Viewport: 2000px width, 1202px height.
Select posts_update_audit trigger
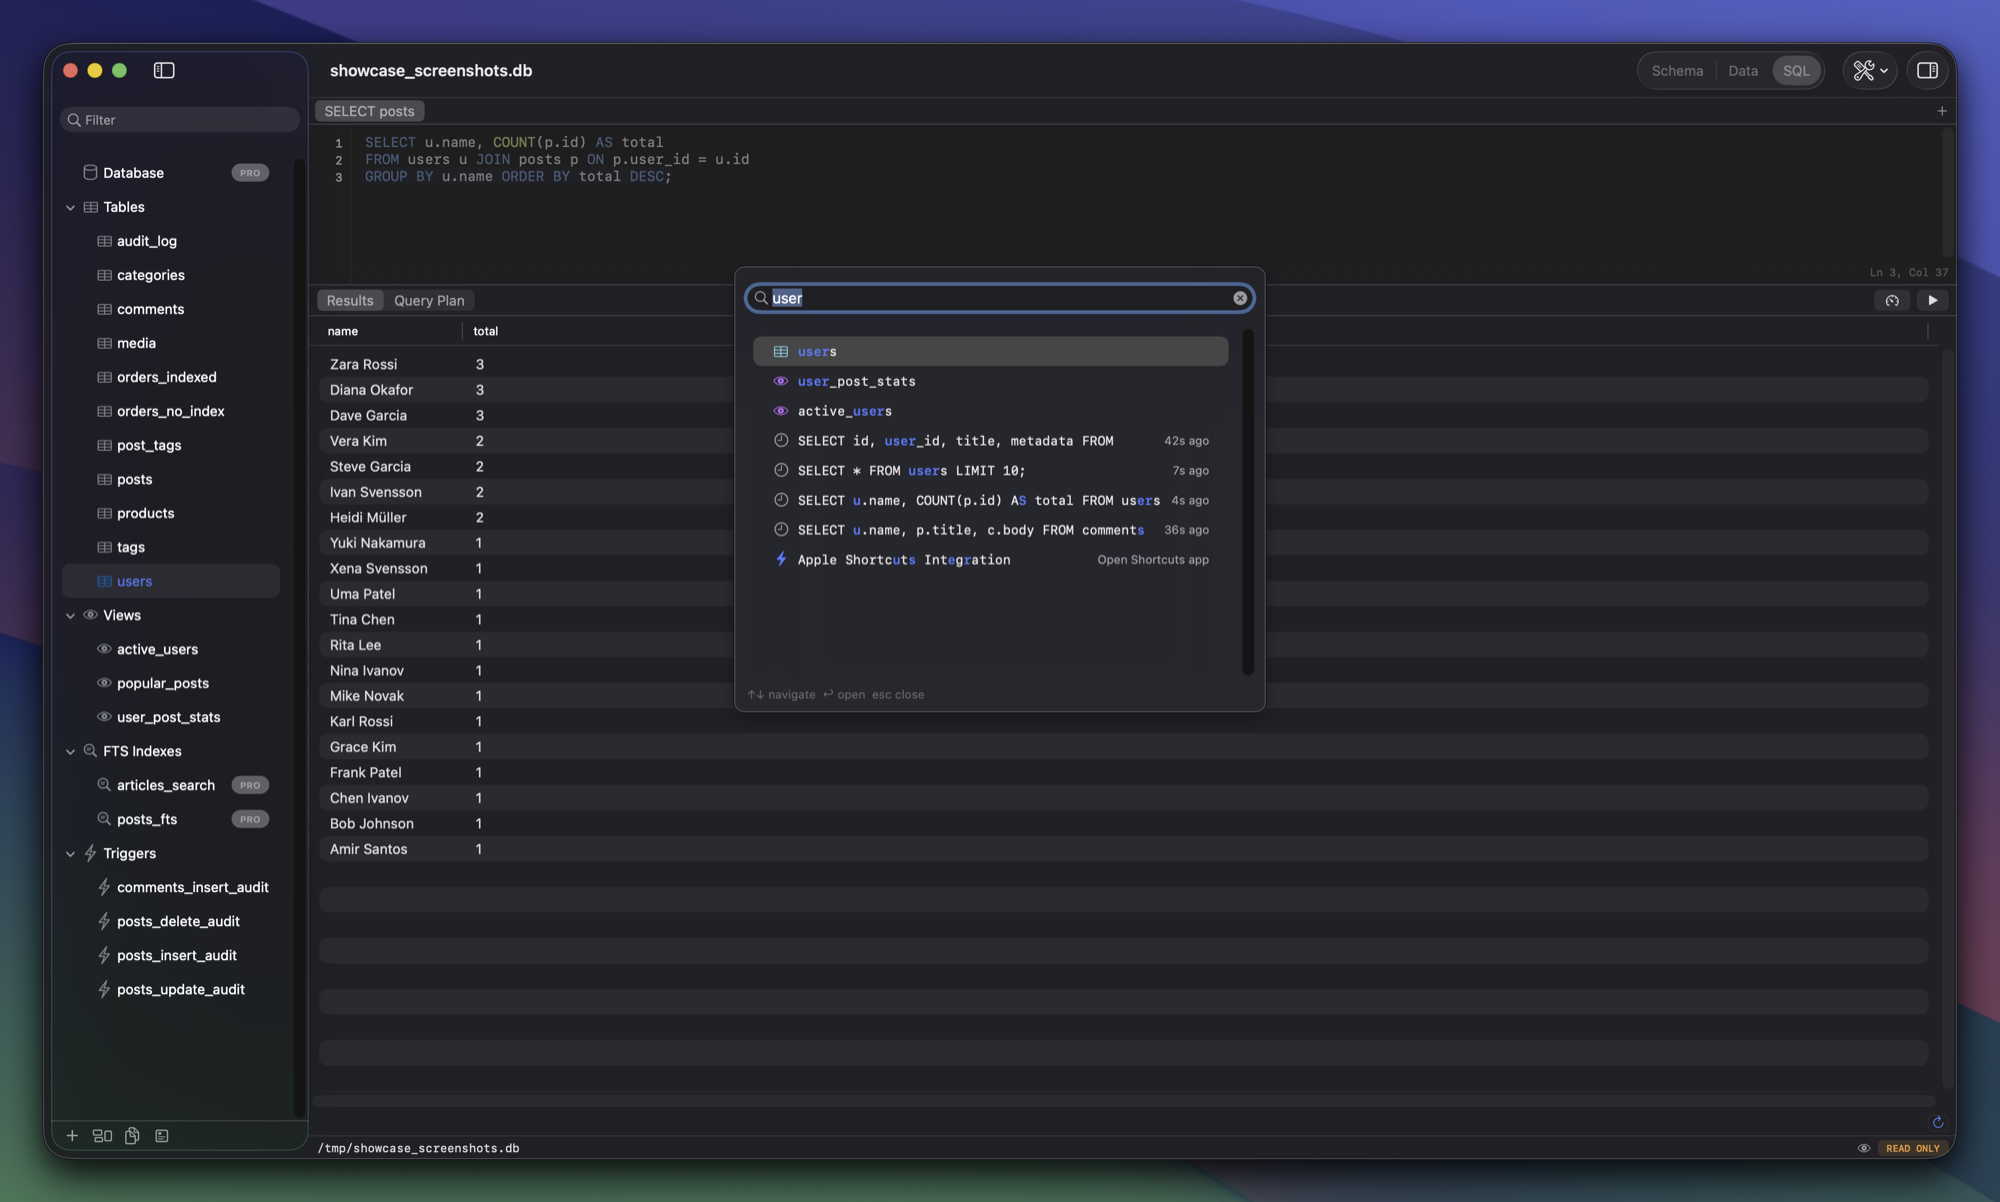pyautogui.click(x=171, y=989)
